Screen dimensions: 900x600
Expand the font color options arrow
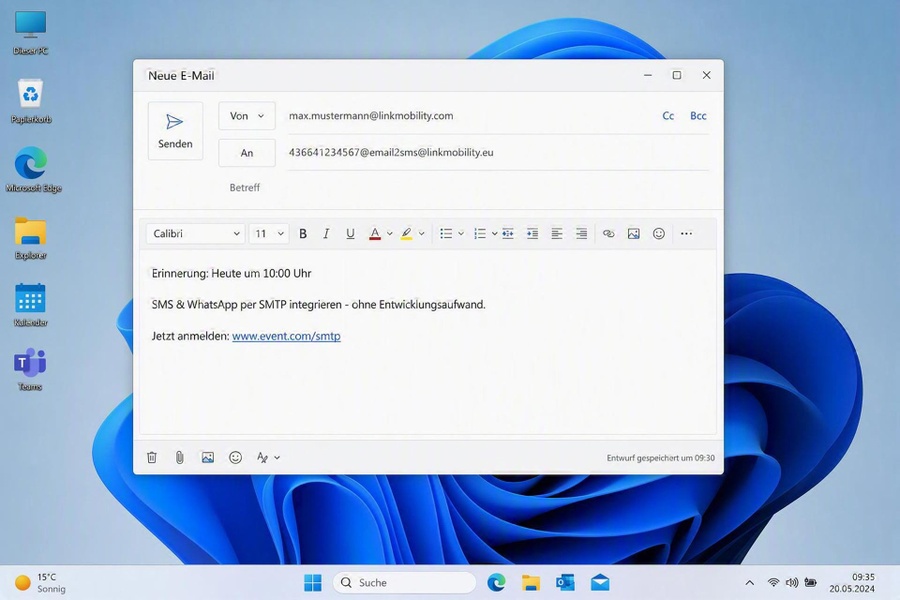(x=390, y=234)
